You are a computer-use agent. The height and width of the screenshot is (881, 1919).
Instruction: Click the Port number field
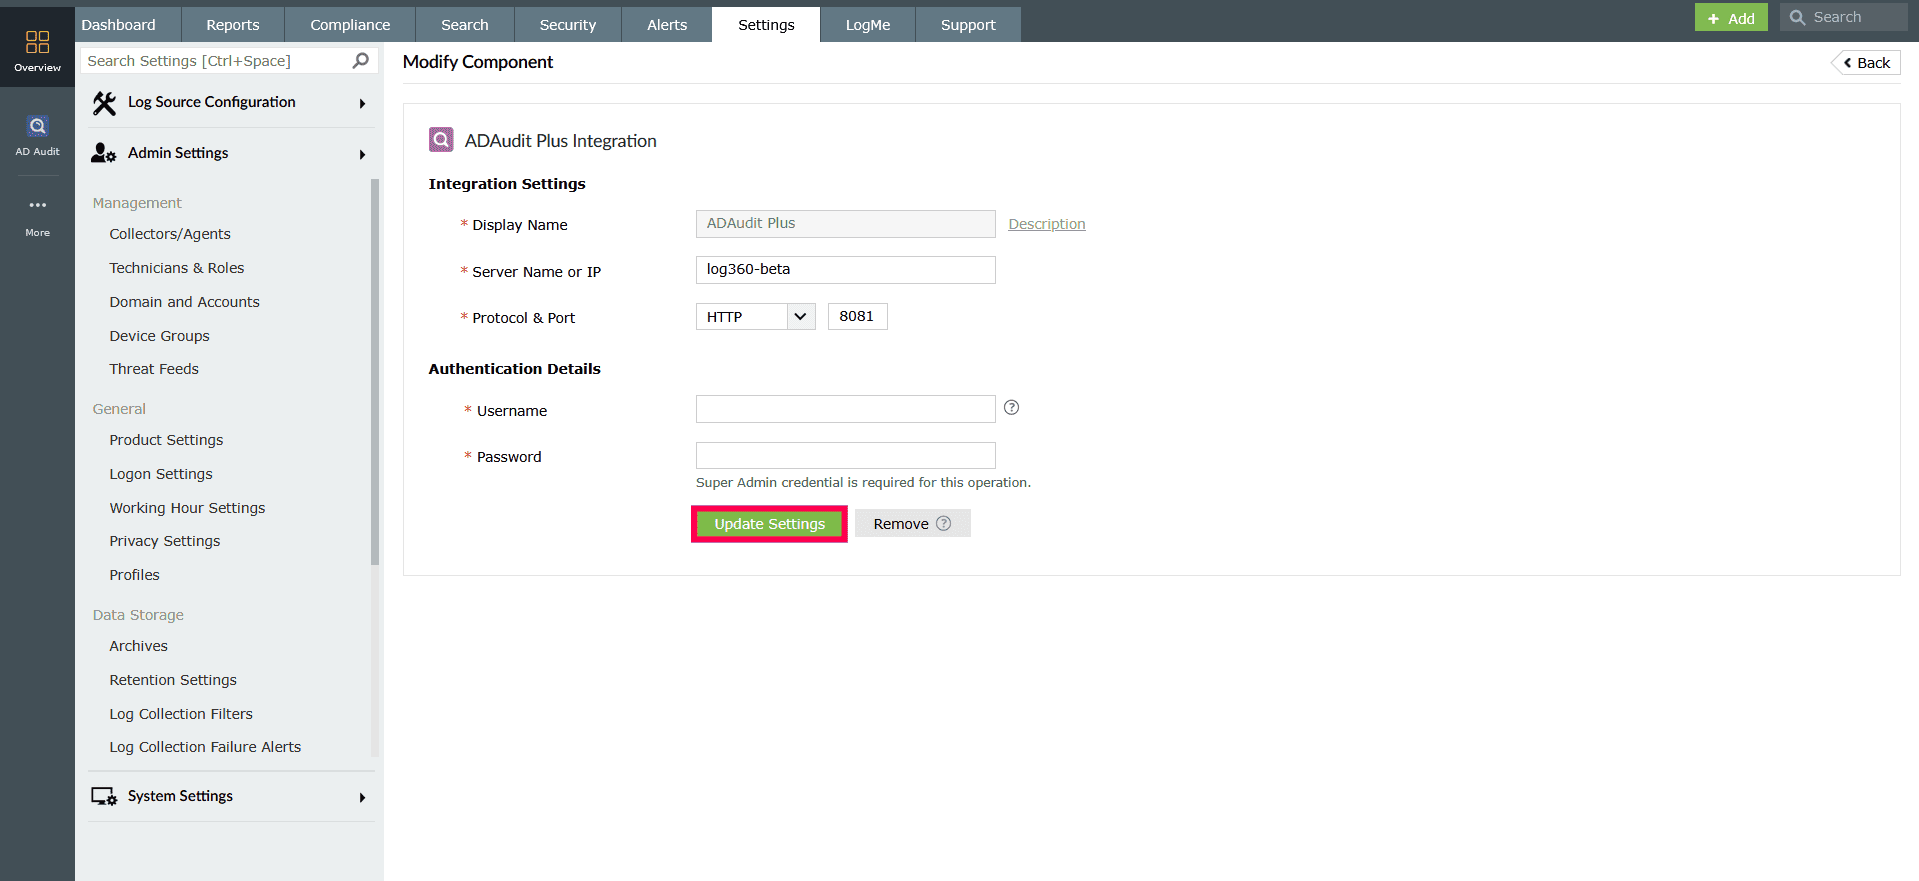858,317
